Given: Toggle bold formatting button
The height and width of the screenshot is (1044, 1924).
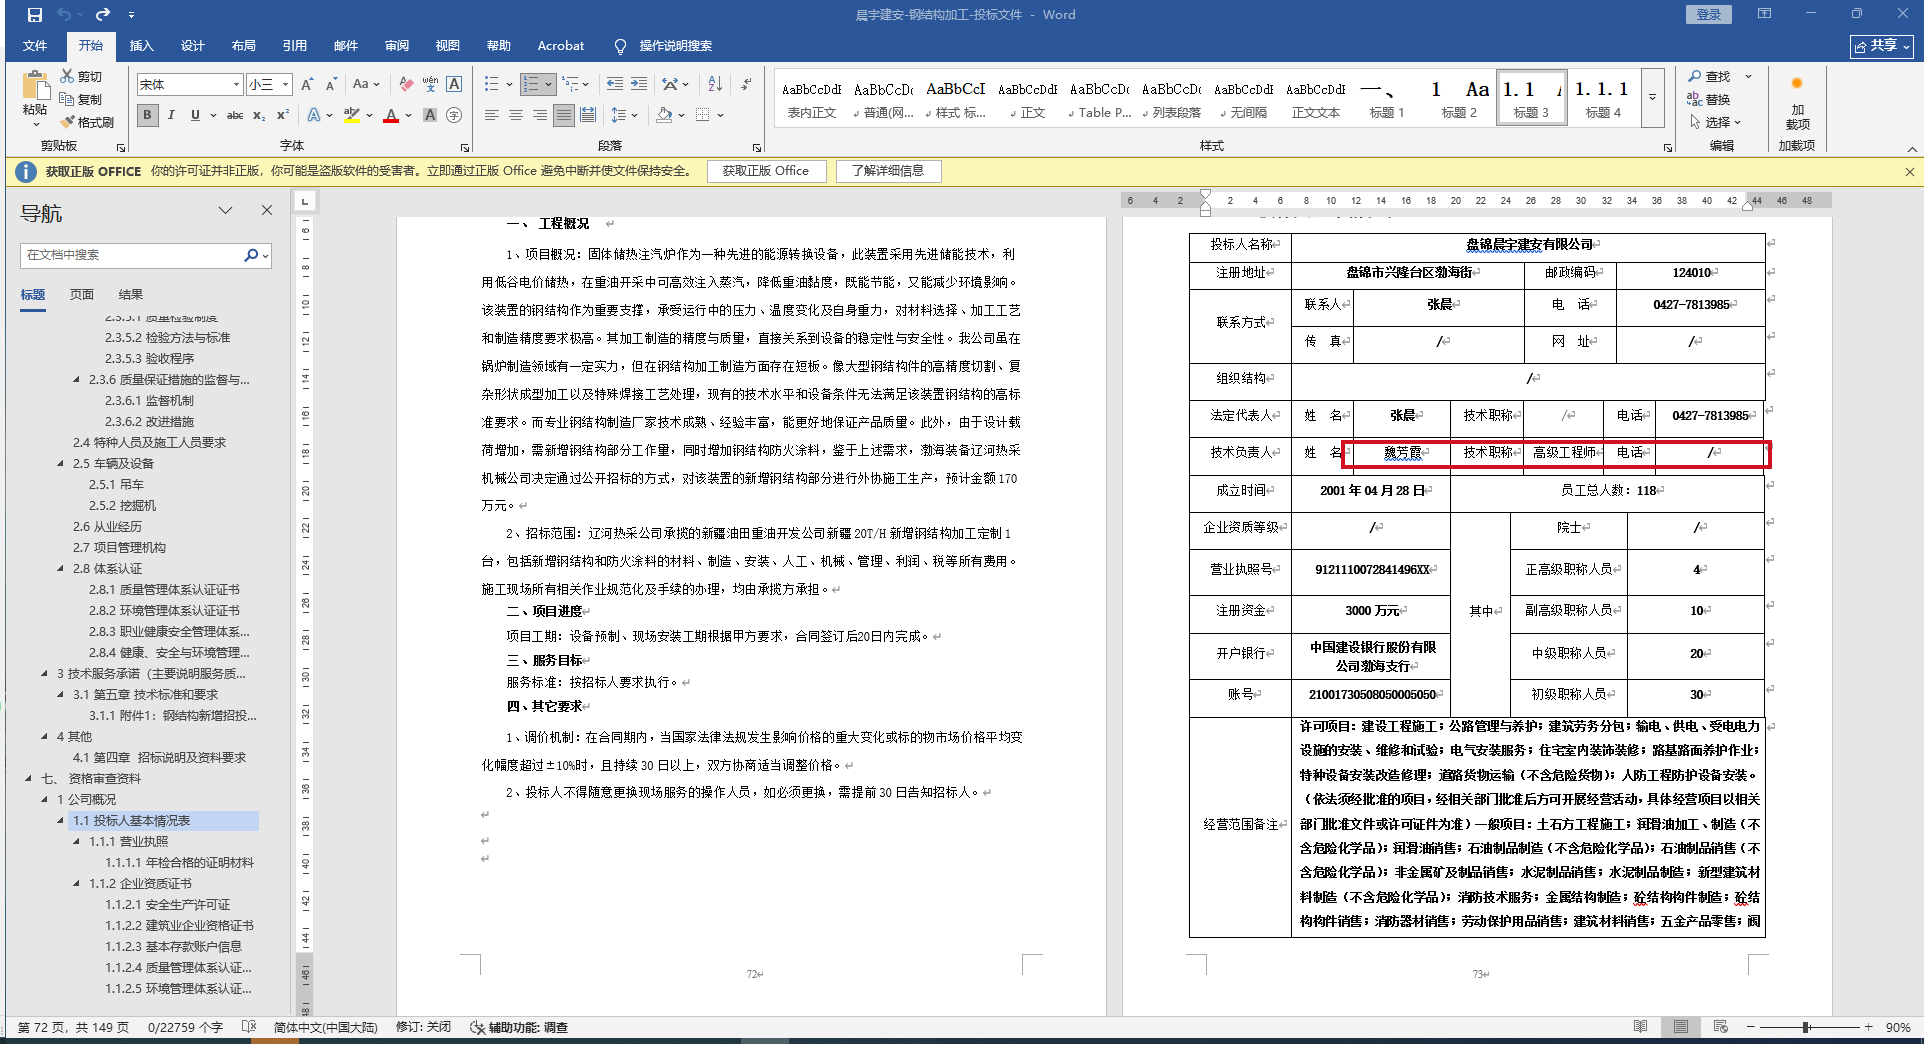Looking at the screenshot, I should click(x=147, y=115).
